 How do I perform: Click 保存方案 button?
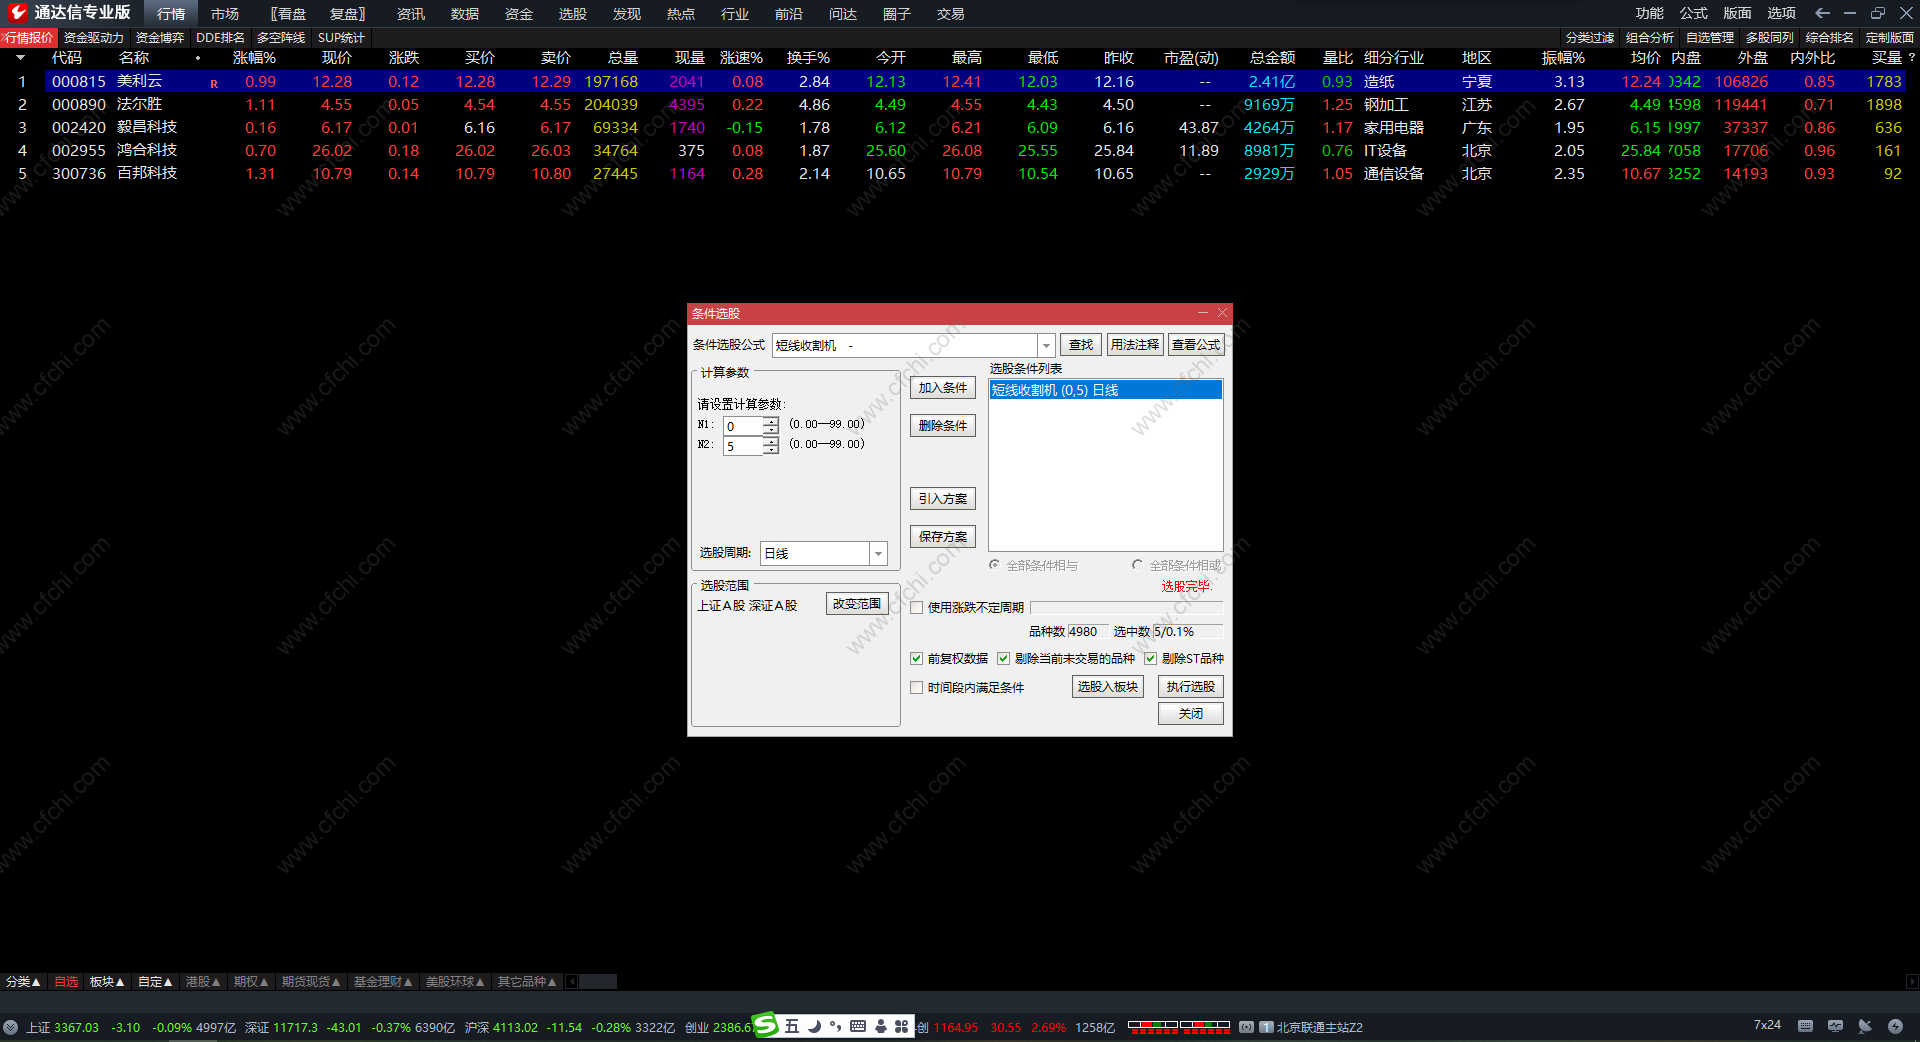(943, 537)
